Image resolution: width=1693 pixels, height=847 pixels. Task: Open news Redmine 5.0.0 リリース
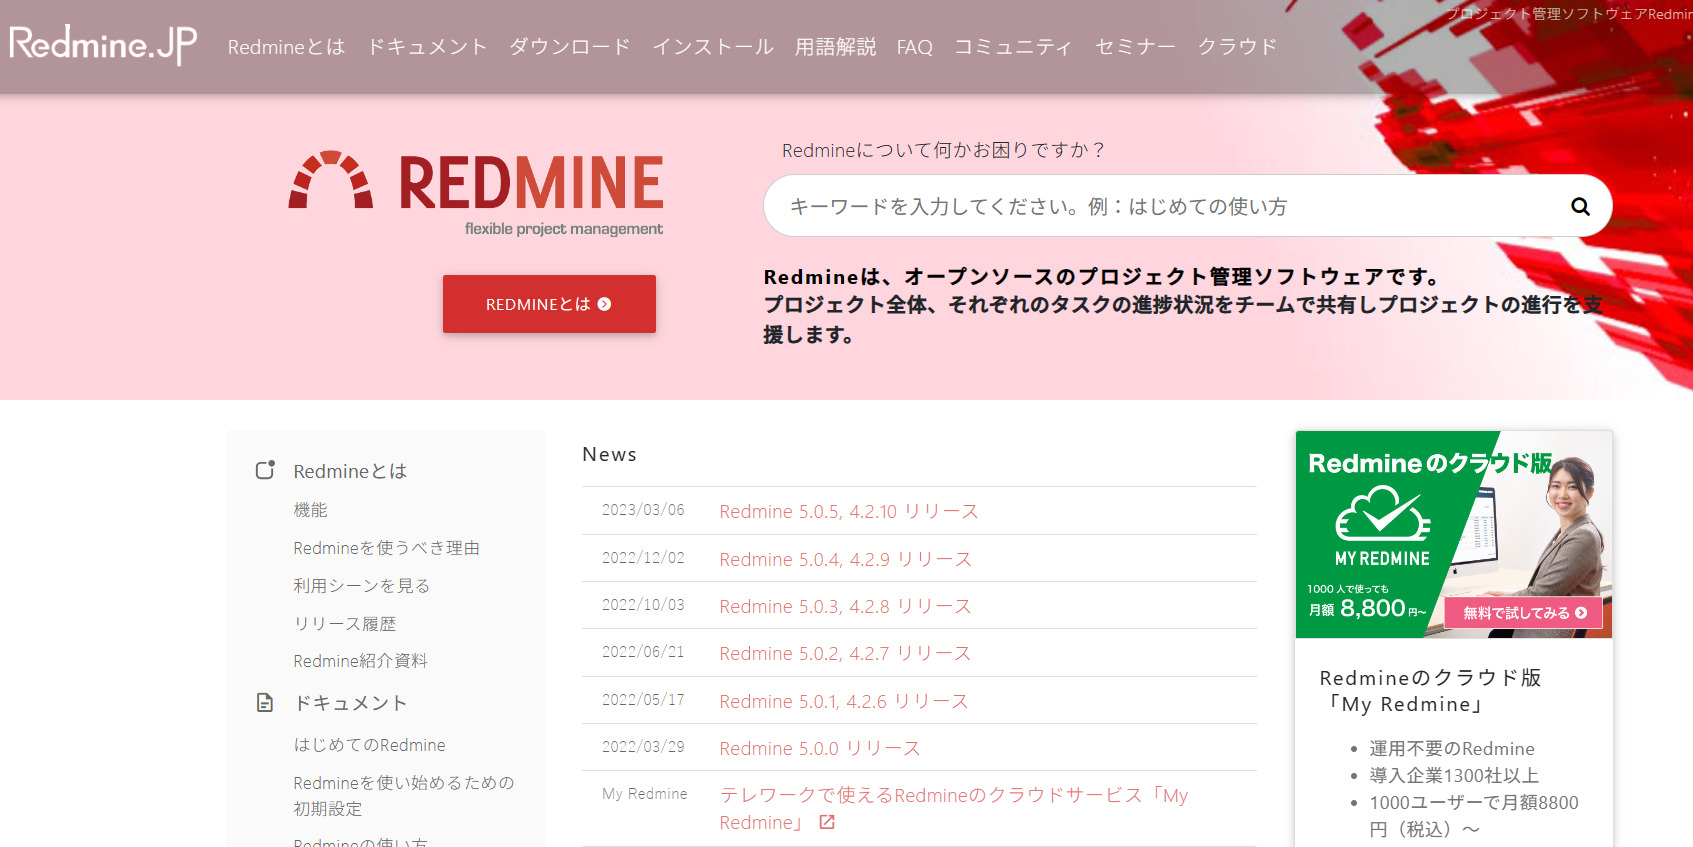820,748
